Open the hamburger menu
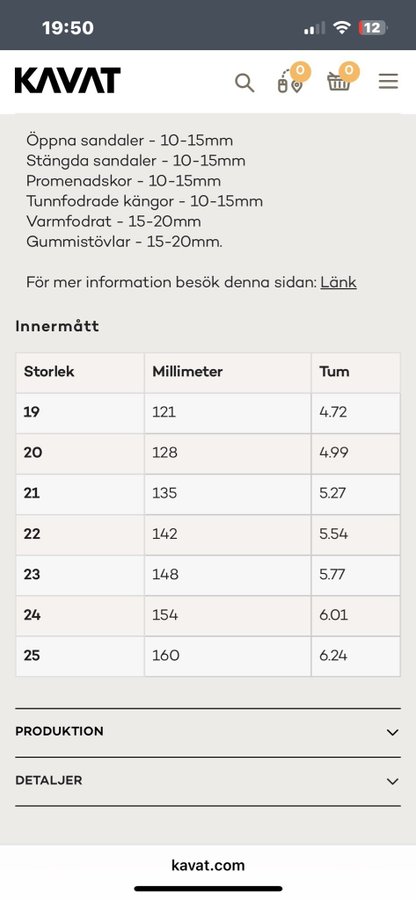Viewport: 416px width, 900px height. tap(388, 82)
